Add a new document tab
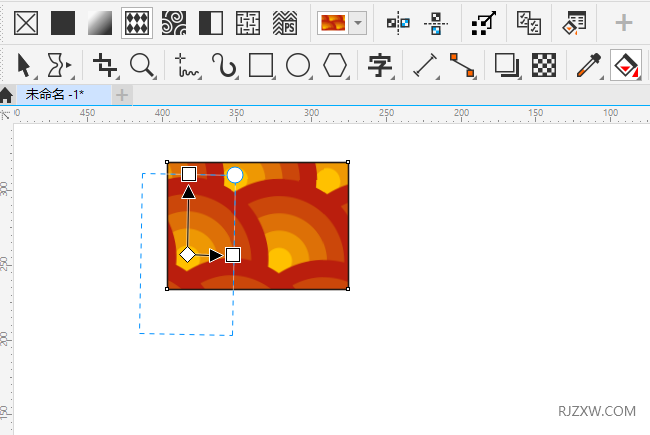 [x=122, y=95]
